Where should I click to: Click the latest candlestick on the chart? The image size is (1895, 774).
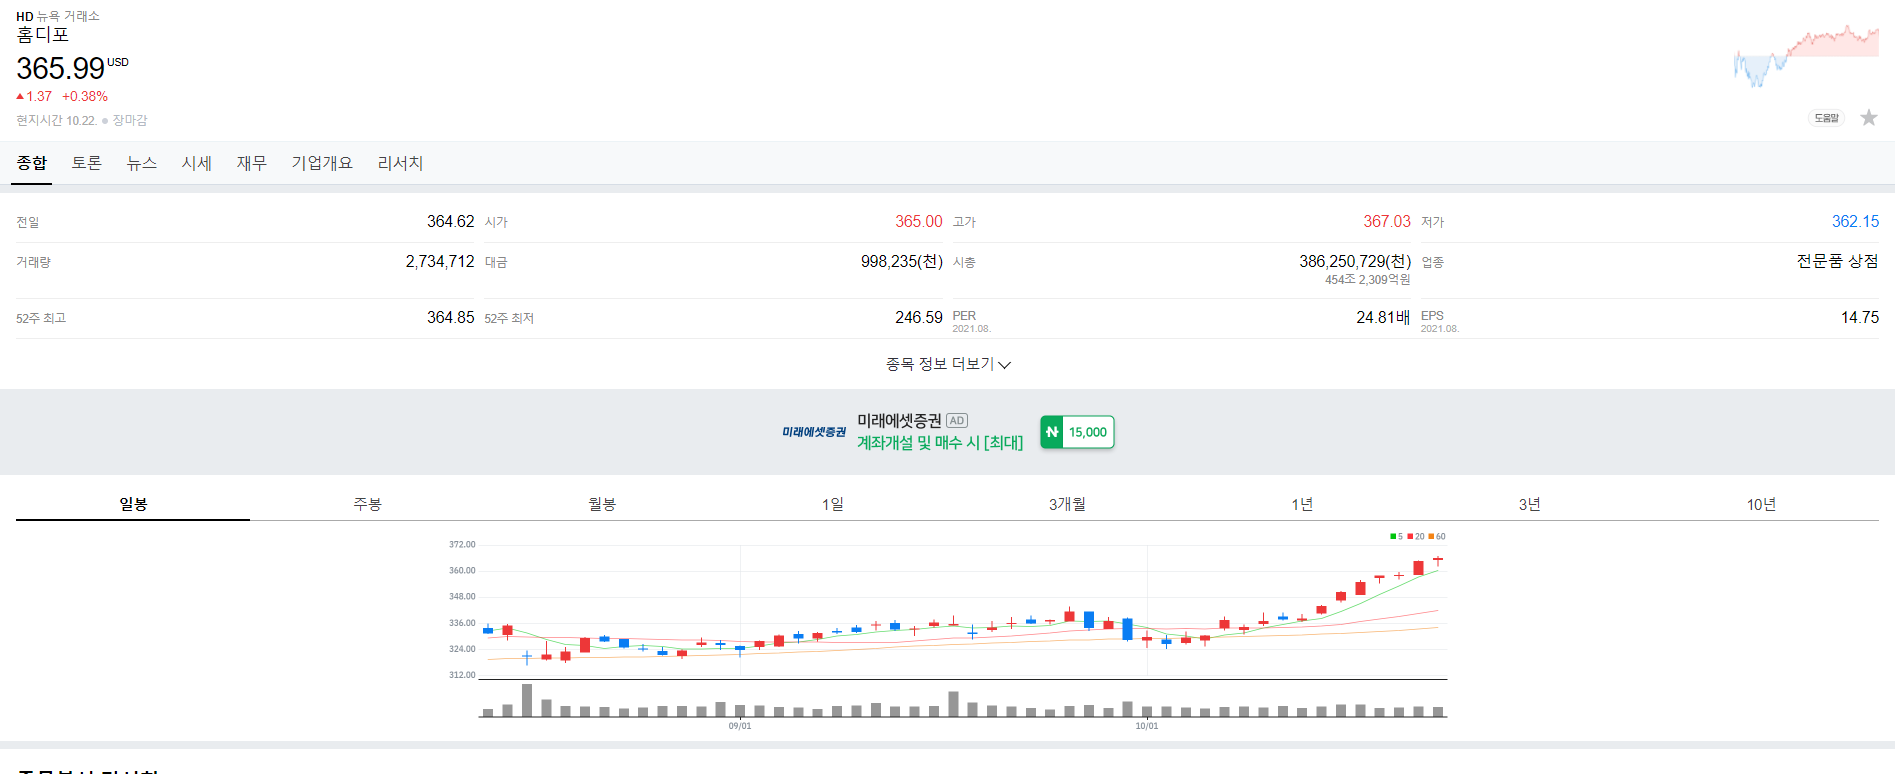tap(1437, 560)
